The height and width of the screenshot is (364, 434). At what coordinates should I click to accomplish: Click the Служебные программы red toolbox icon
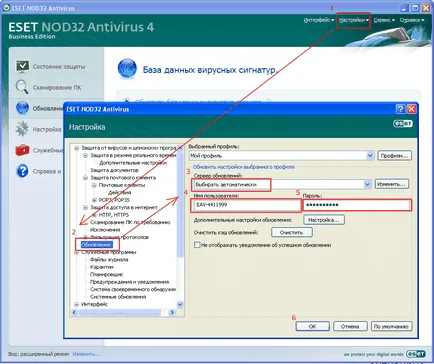tap(22, 150)
